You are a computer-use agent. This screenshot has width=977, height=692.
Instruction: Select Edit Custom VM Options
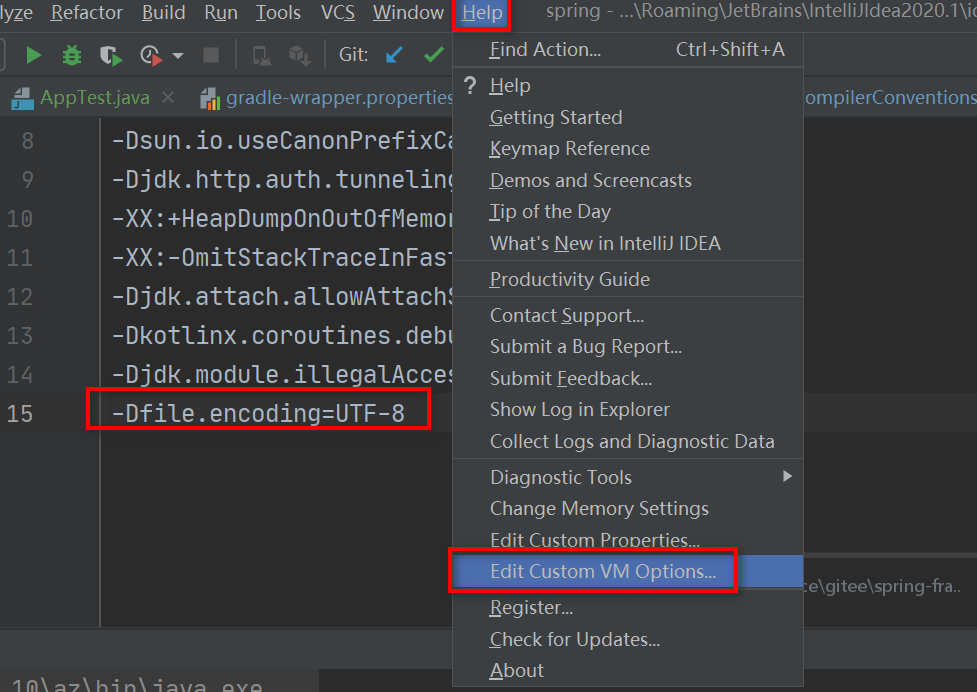(x=628, y=571)
